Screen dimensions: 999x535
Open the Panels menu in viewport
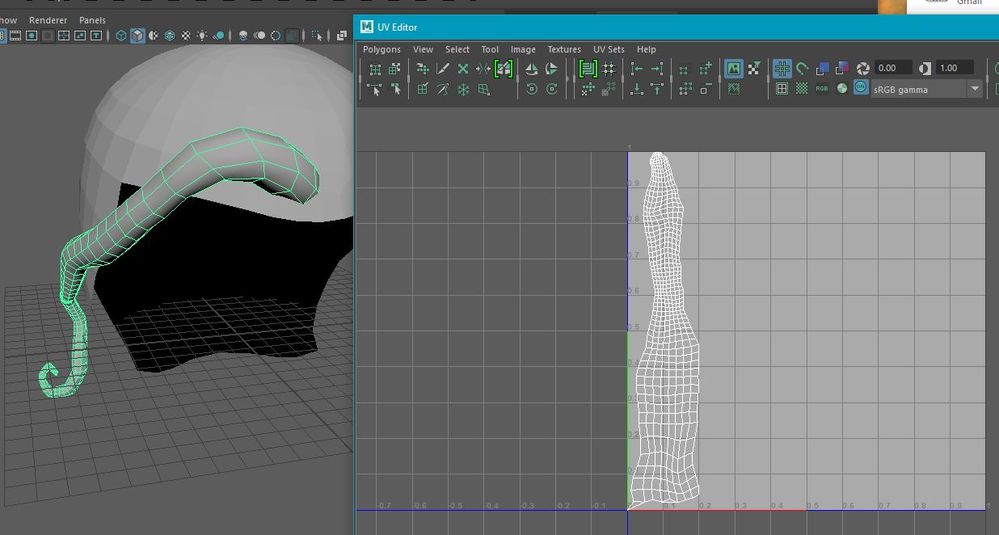point(92,20)
